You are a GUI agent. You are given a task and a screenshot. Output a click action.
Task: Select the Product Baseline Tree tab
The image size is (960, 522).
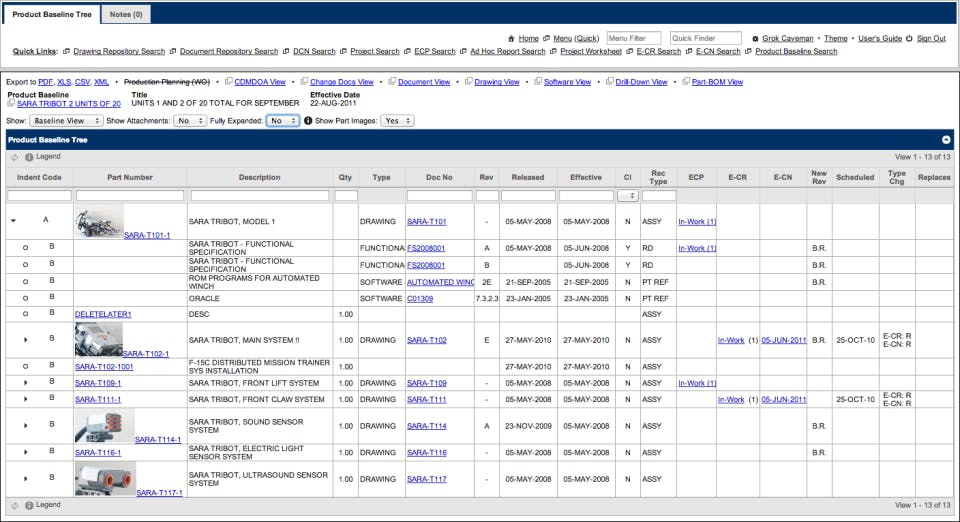coord(52,14)
